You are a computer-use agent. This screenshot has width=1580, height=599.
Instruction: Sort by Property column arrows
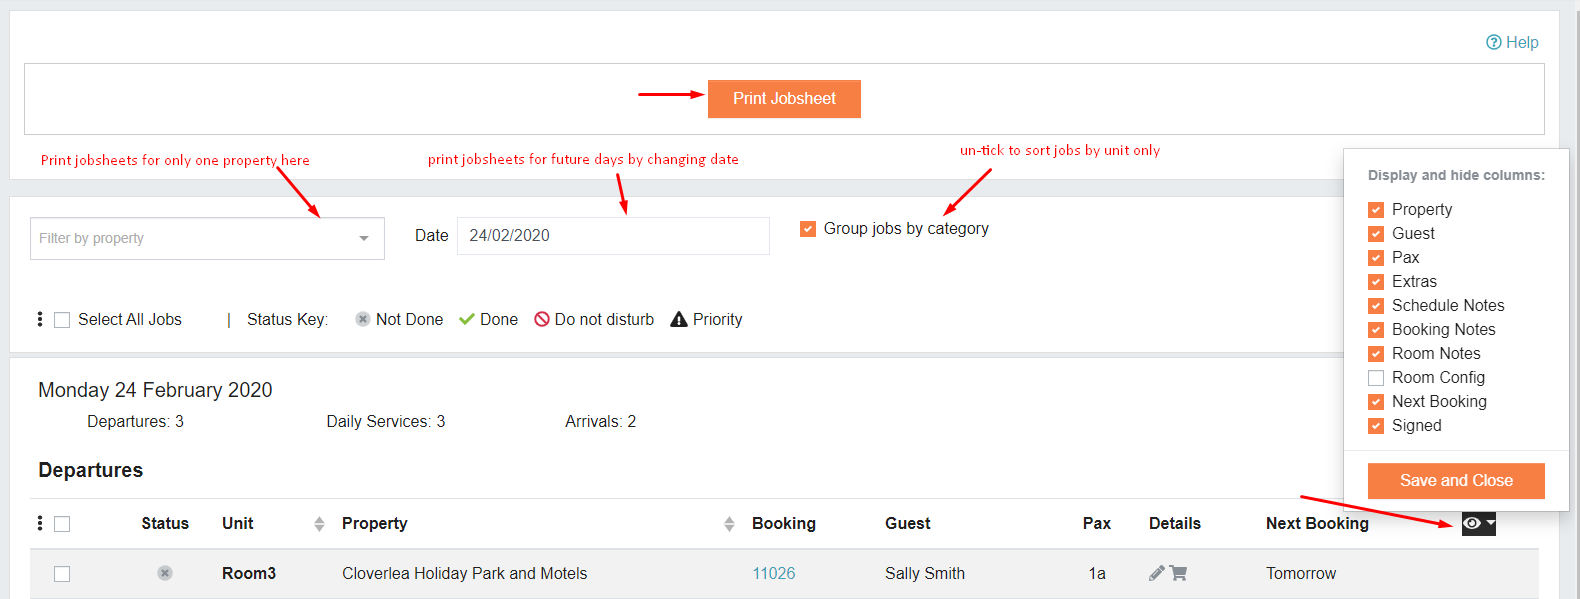729,524
